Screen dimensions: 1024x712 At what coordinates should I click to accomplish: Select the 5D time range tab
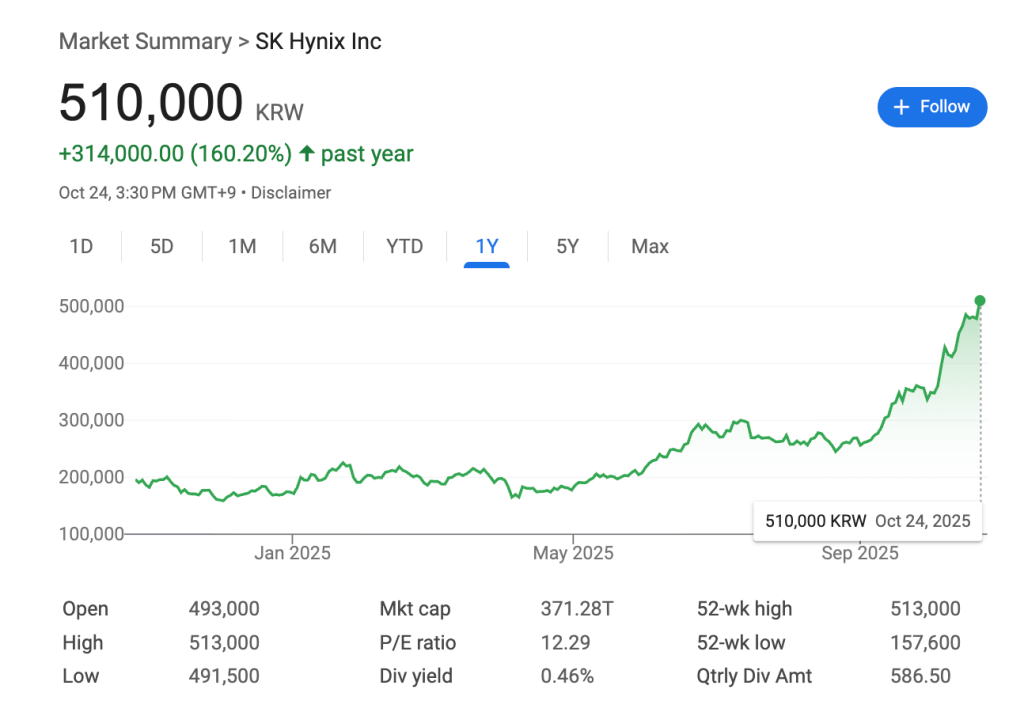pos(162,246)
